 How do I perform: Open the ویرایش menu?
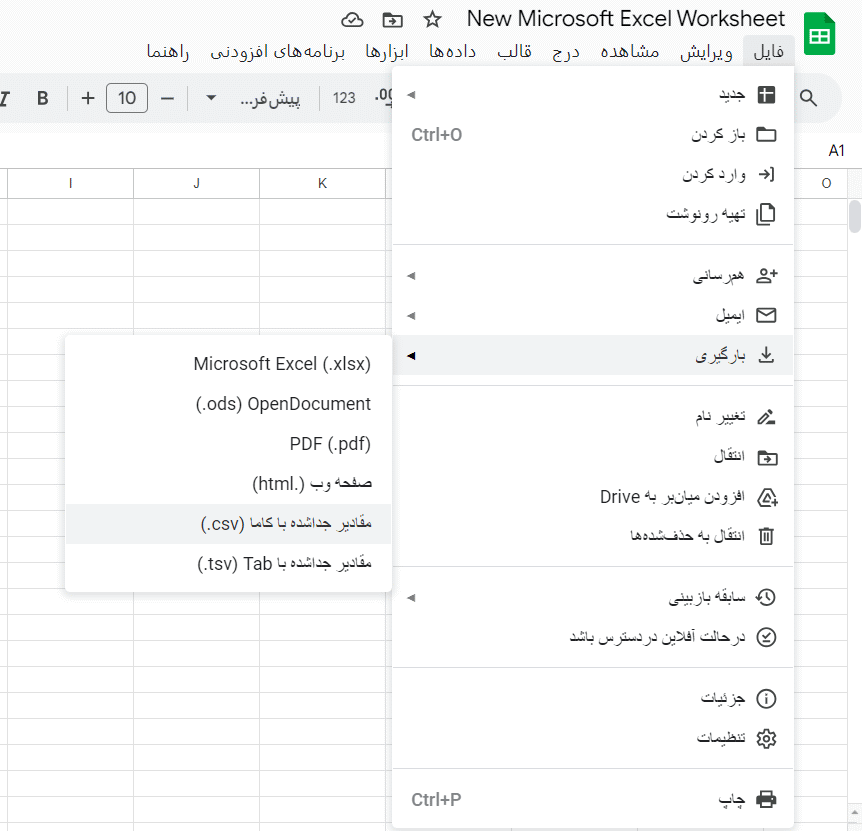(706, 52)
